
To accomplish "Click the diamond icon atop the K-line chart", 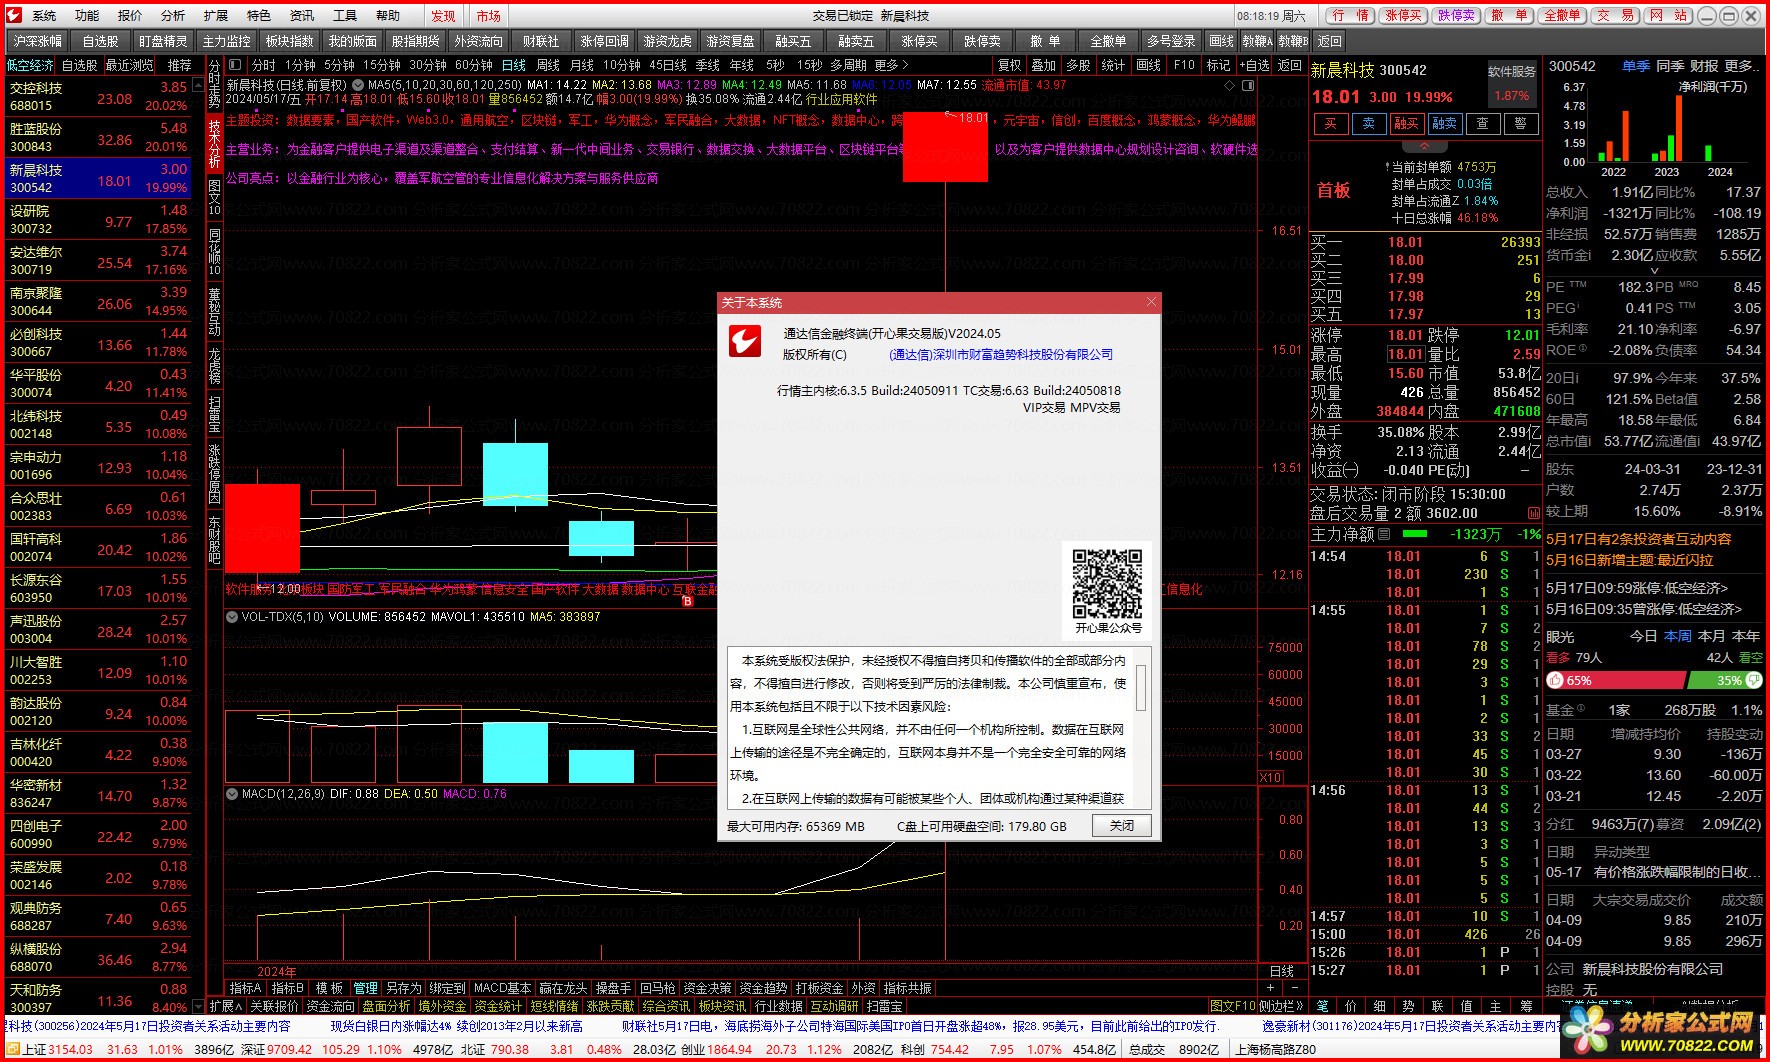I will (x=1230, y=86).
